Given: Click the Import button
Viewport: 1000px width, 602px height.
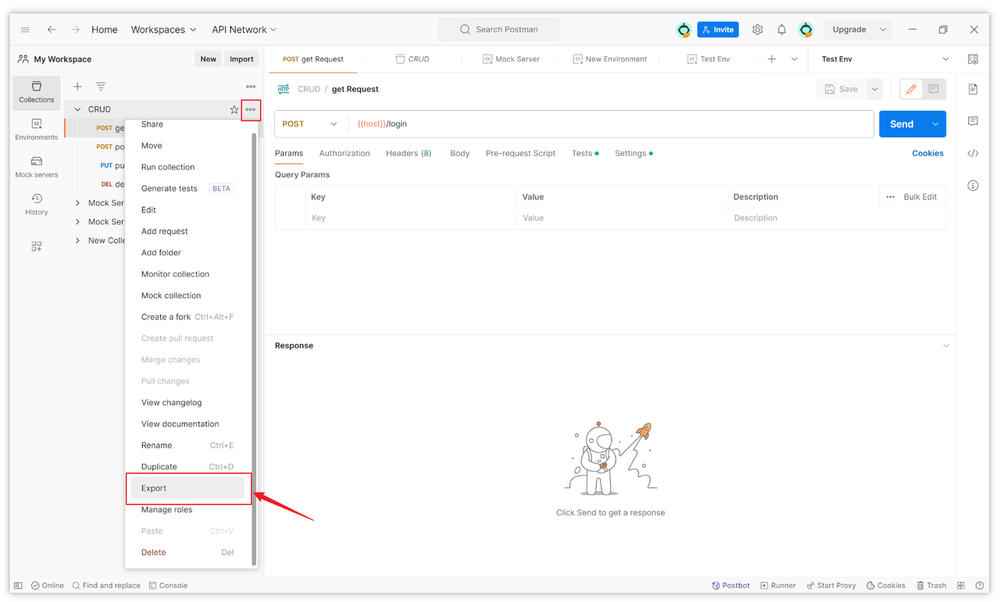Looking at the screenshot, I should pyautogui.click(x=242, y=59).
